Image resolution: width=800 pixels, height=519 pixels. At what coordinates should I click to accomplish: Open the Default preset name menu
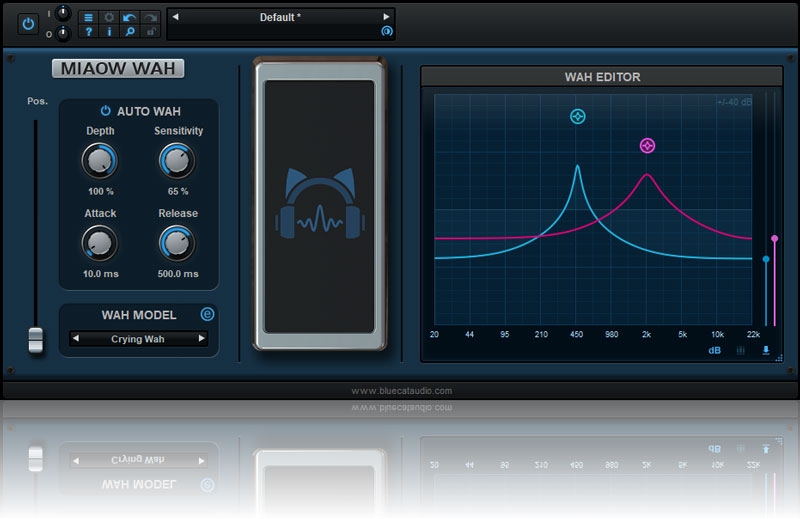280,17
